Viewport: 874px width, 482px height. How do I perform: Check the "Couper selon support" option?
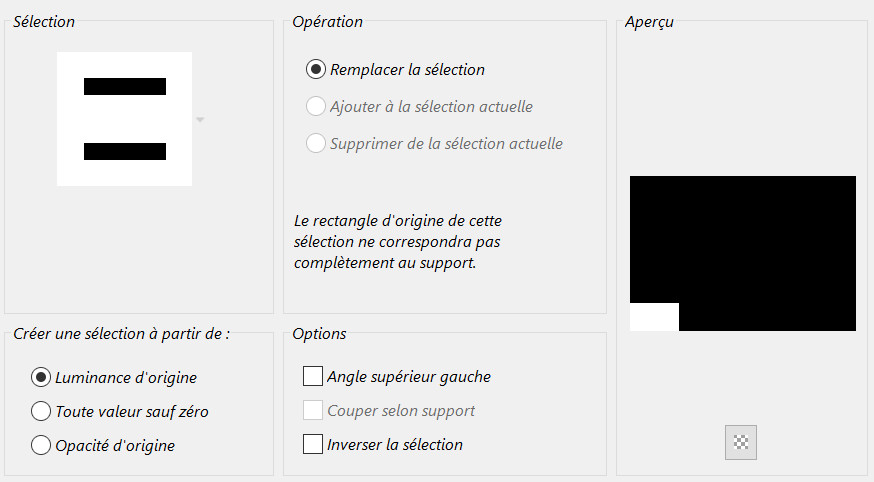(313, 411)
